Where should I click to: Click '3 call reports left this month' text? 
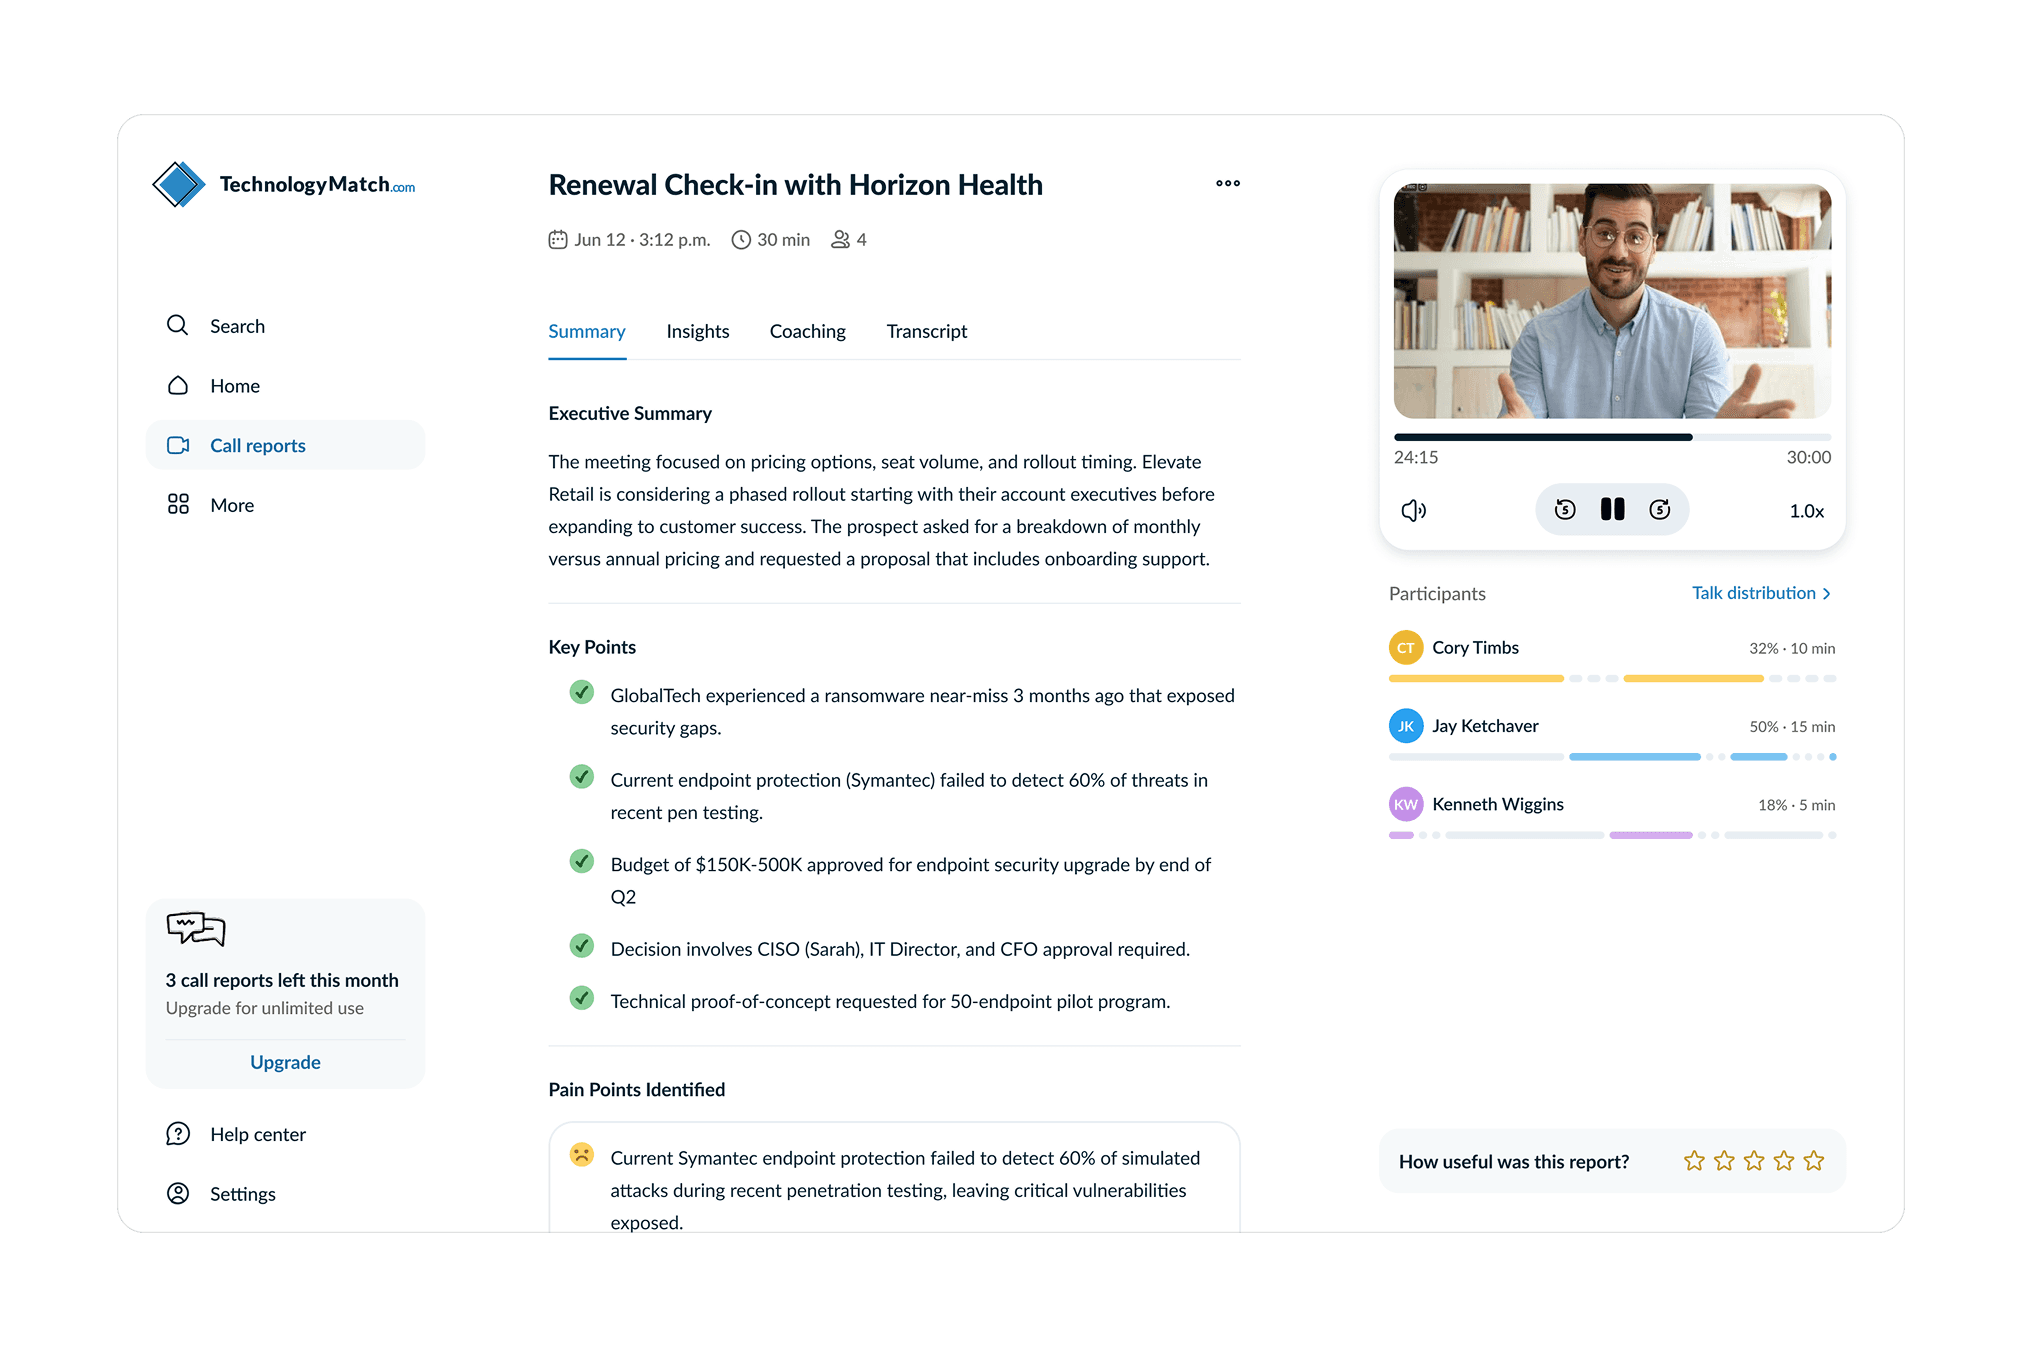click(x=282, y=980)
